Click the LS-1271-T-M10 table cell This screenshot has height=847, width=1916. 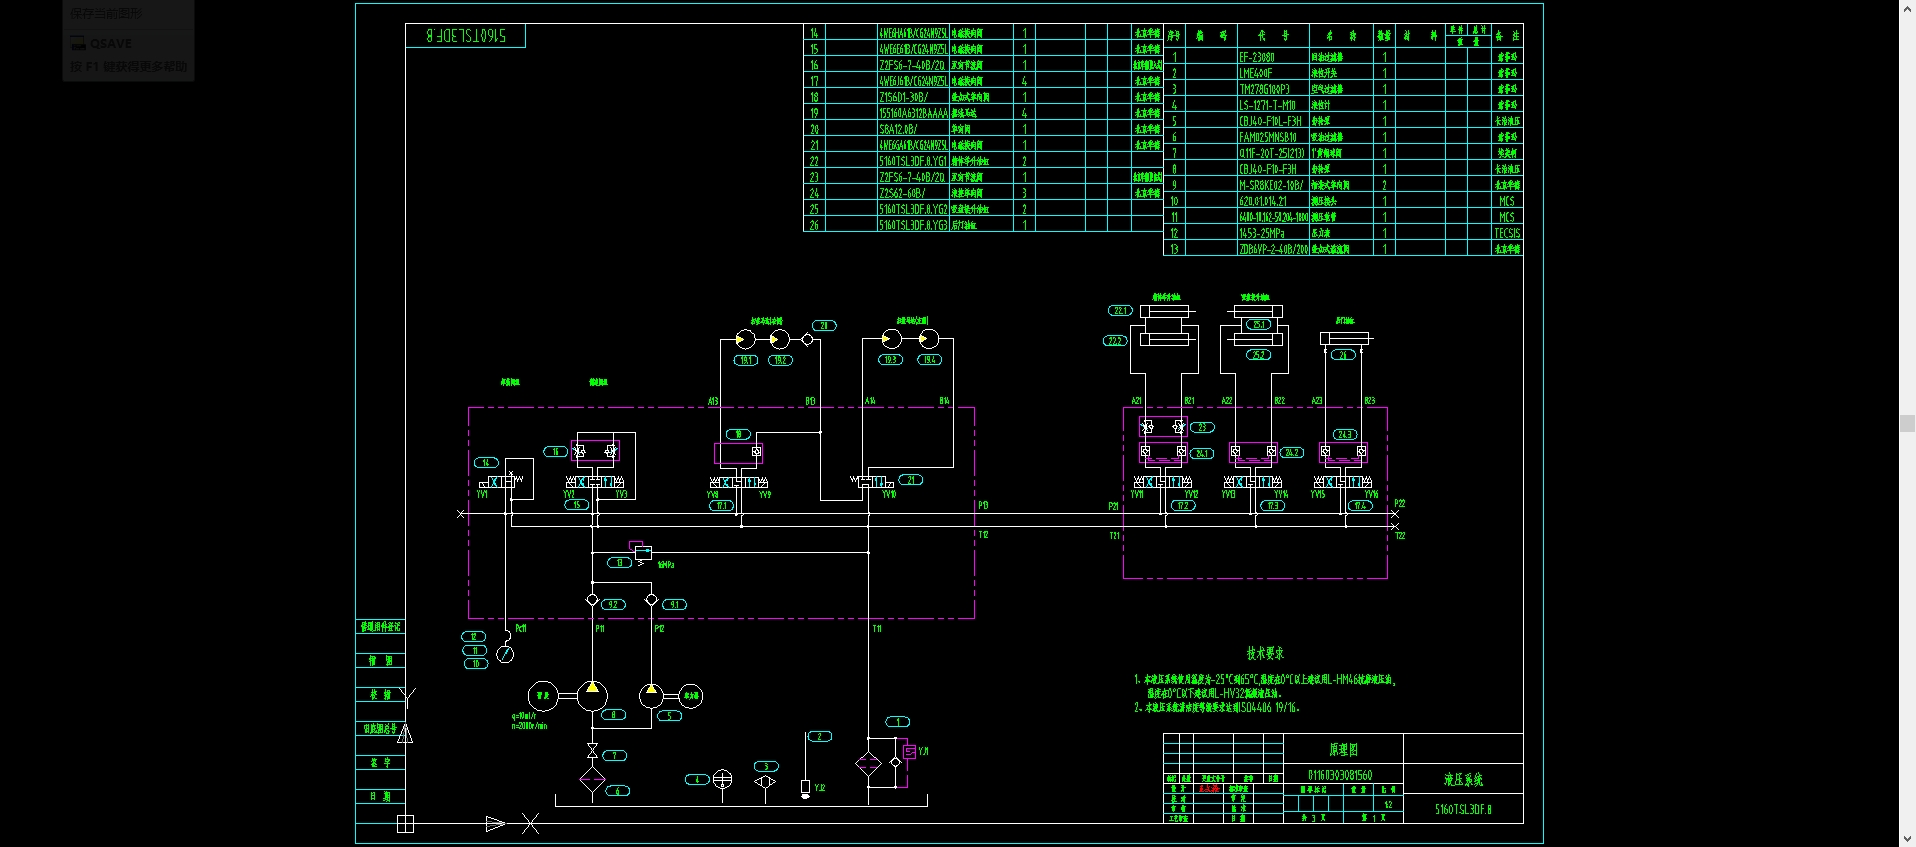1273,105
